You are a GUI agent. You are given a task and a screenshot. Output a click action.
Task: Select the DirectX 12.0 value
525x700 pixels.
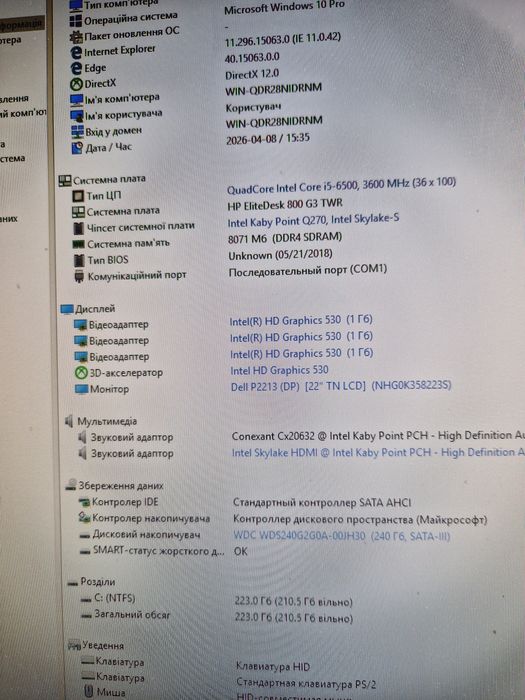coord(252,74)
